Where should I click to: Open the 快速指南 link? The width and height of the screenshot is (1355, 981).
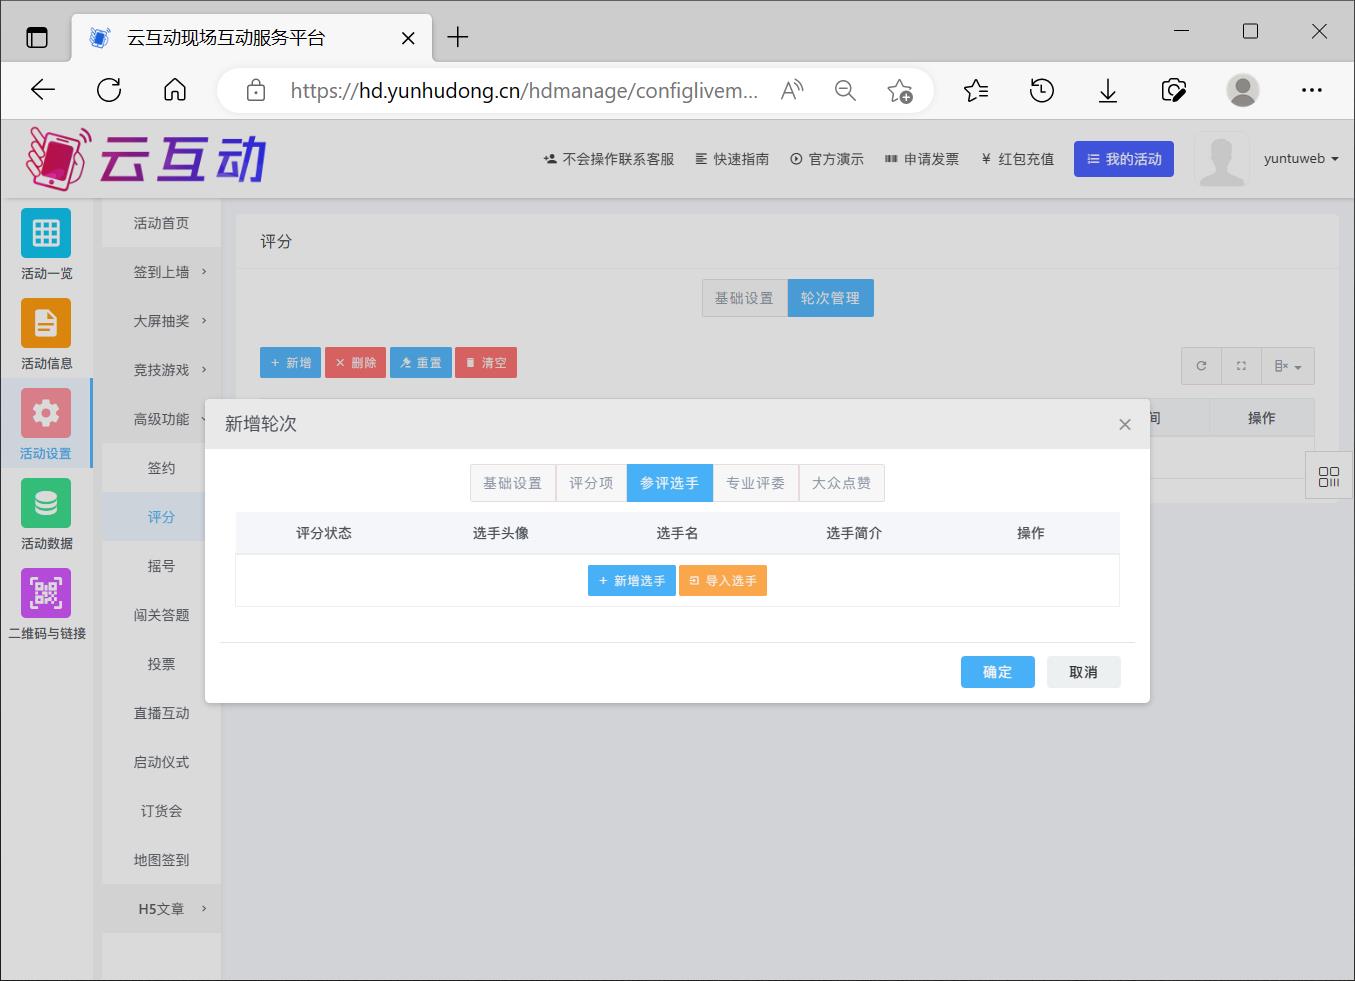pyautogui.click(x=733, y=159)
